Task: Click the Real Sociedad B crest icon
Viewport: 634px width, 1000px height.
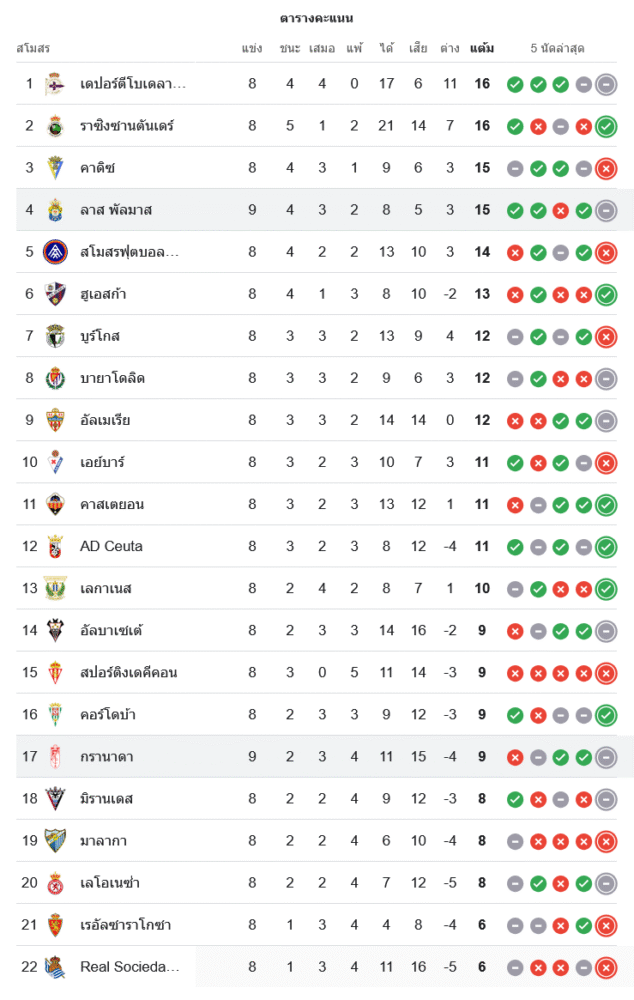Action: [55, 967]
